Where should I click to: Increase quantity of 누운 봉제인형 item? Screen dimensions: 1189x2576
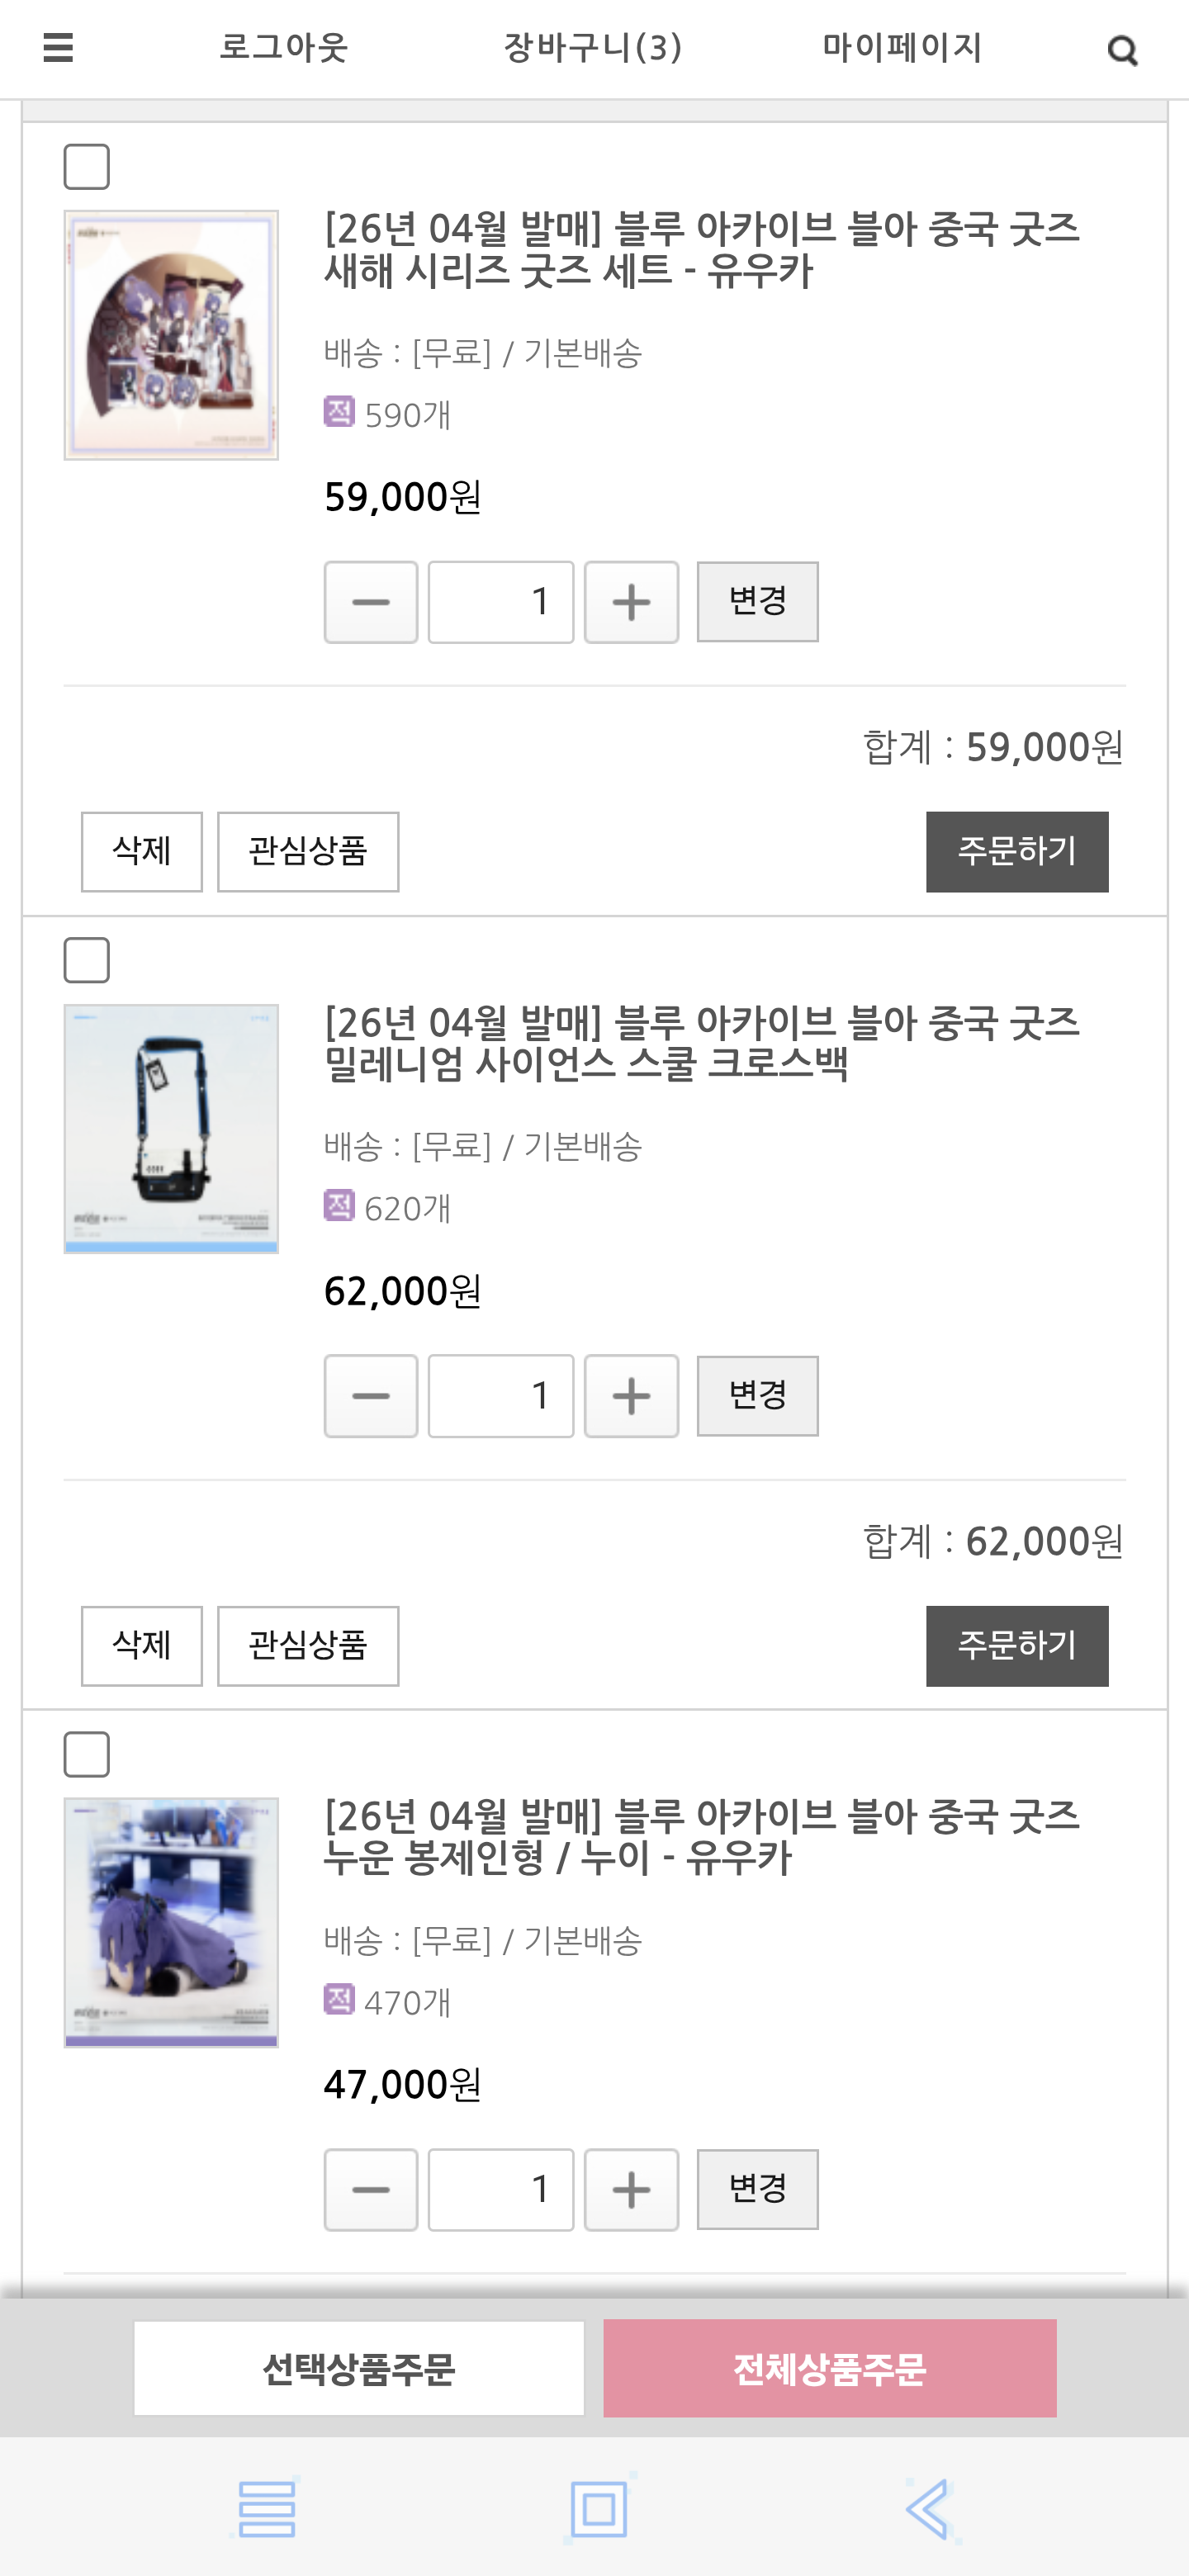click(631, 2190)
